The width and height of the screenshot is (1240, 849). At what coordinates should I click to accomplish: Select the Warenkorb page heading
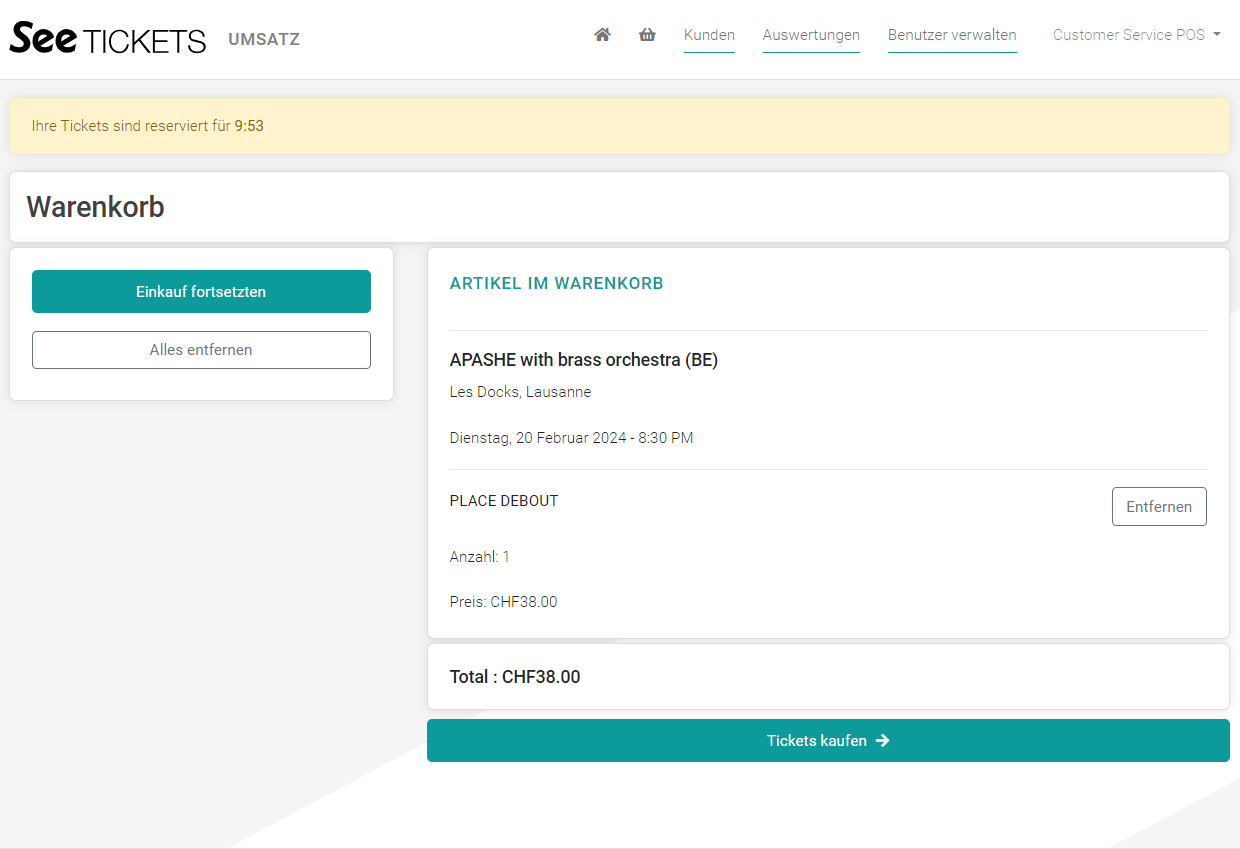click(x=96, y=207)
